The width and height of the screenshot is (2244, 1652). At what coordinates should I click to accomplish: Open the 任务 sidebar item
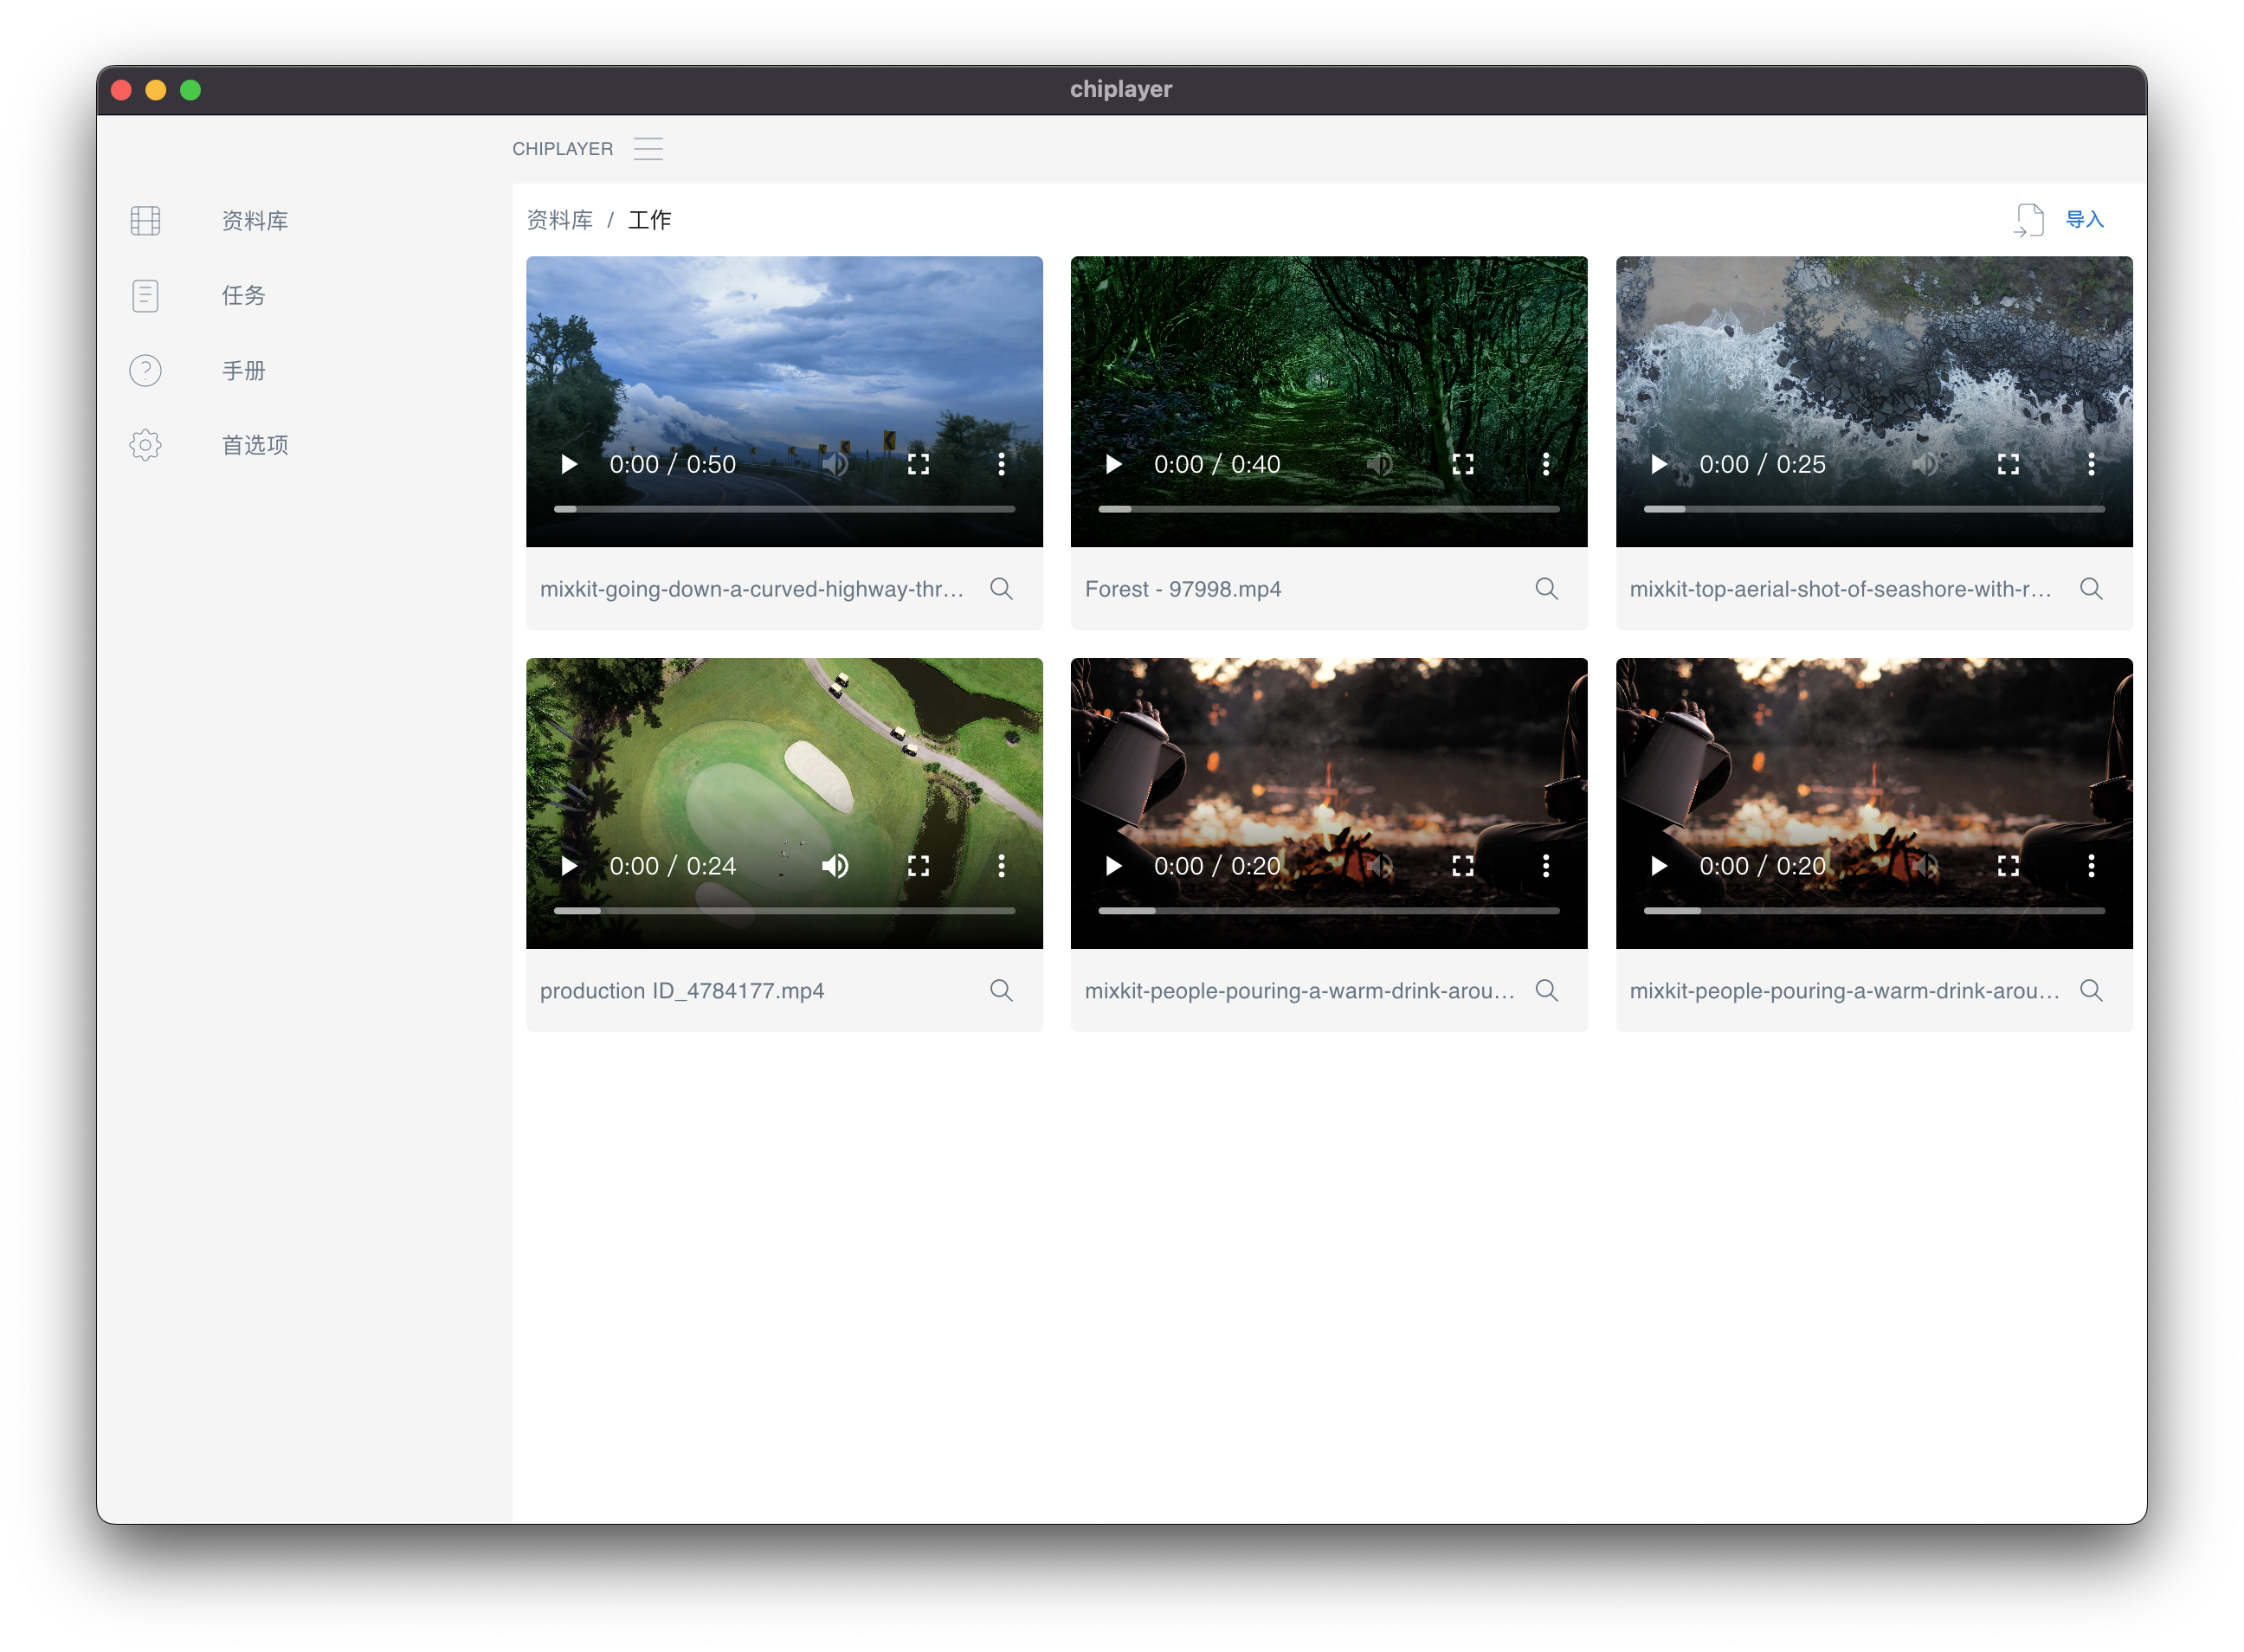pyautogui.click(x=243, y=295)
